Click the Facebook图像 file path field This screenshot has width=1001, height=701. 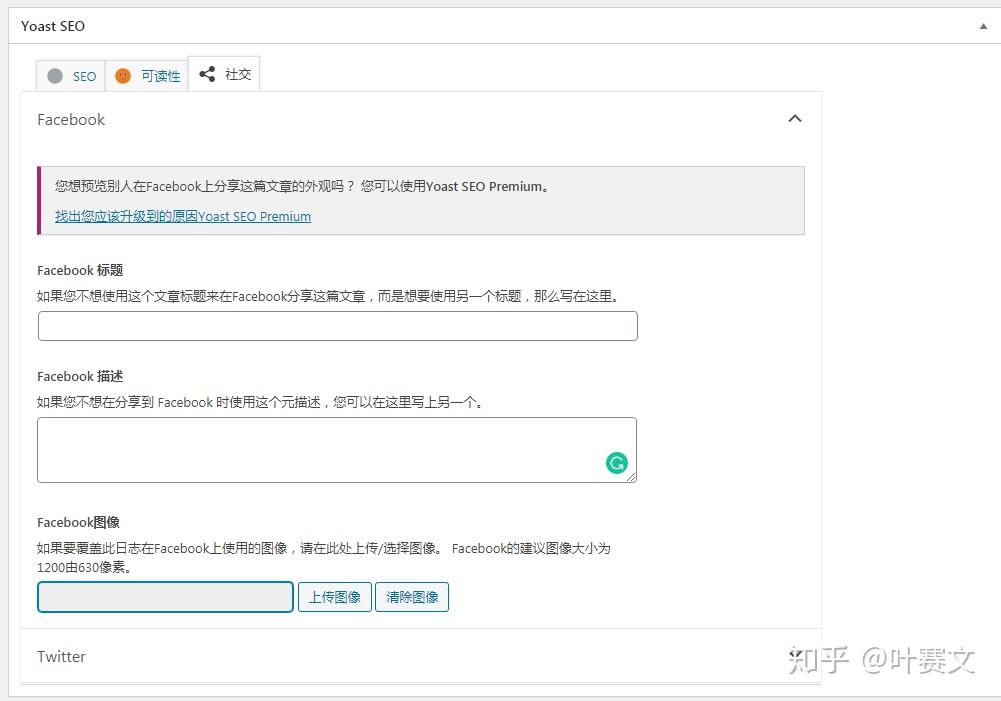tap(165, 597)
